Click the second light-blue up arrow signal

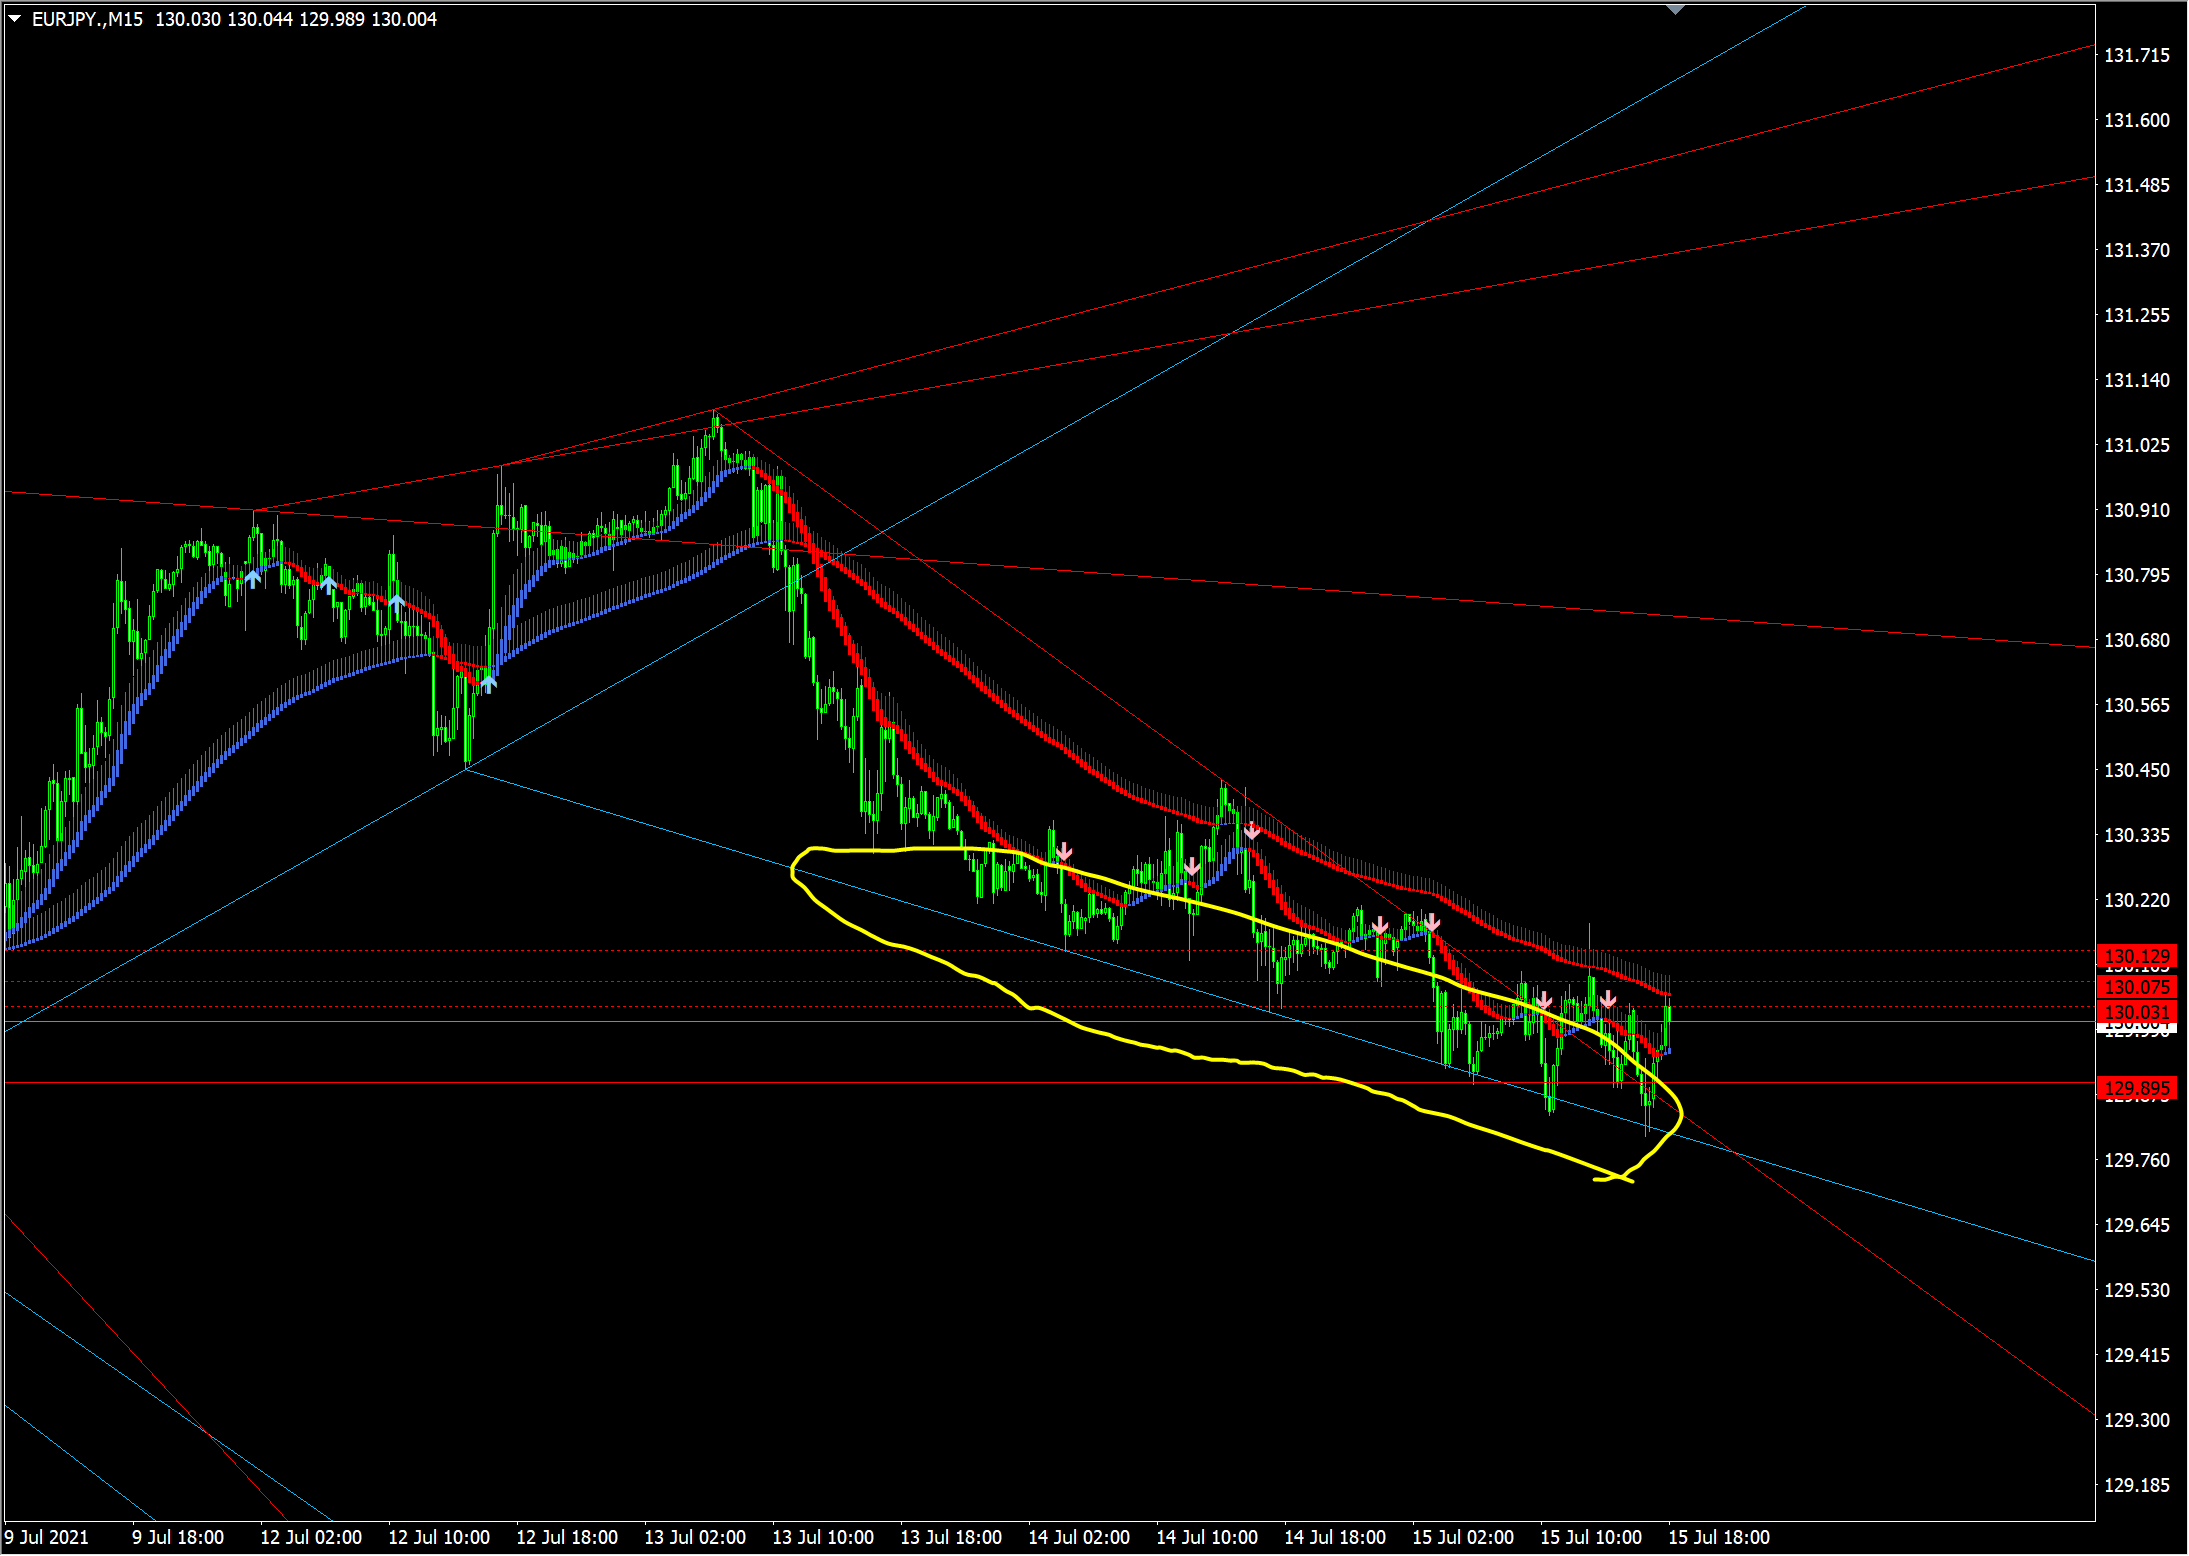pyautogui.click(x=328, y=583)
